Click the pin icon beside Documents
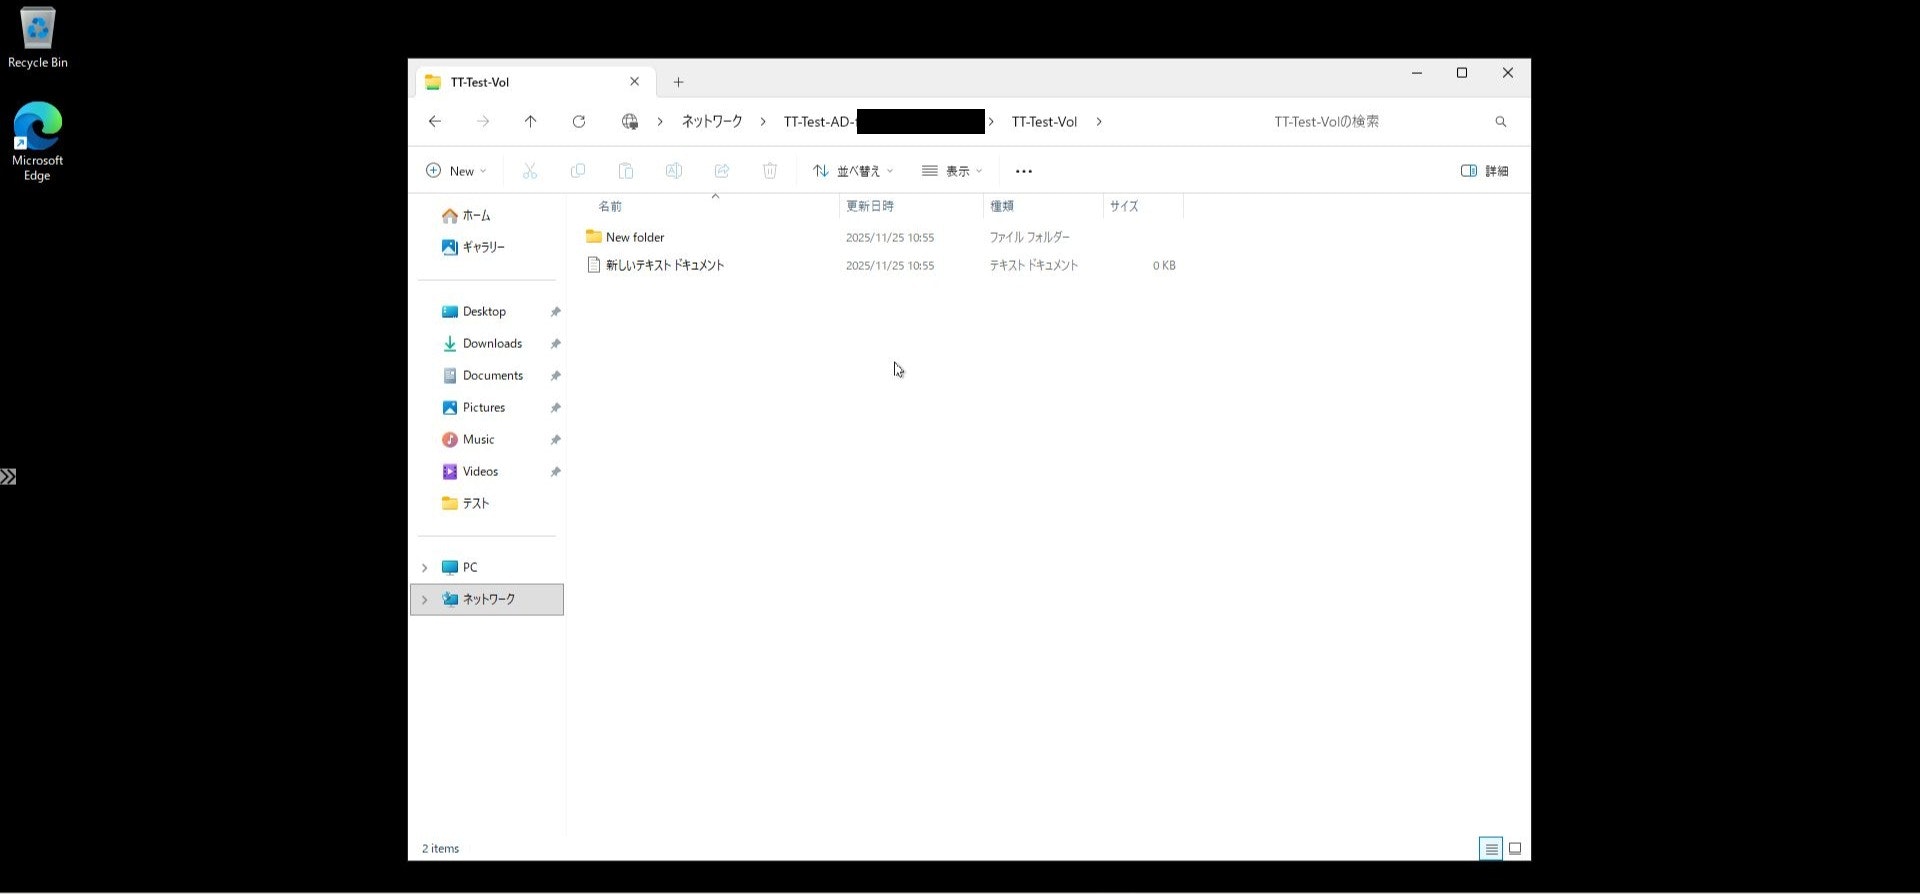1920x894 pixels. pos(555,376)
